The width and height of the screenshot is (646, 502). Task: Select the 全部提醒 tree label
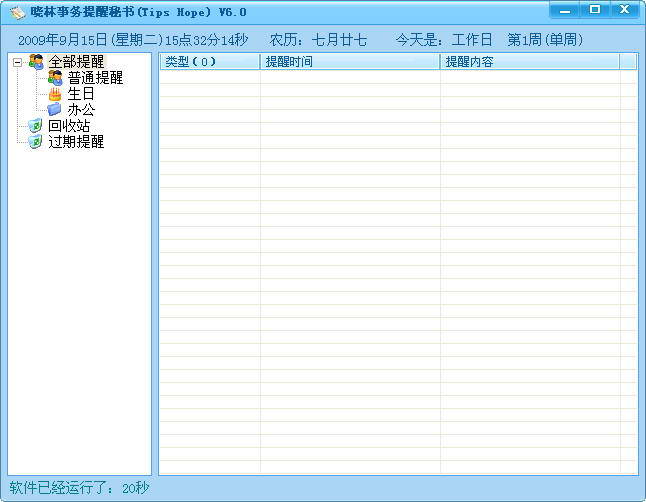tap(76, 62)
